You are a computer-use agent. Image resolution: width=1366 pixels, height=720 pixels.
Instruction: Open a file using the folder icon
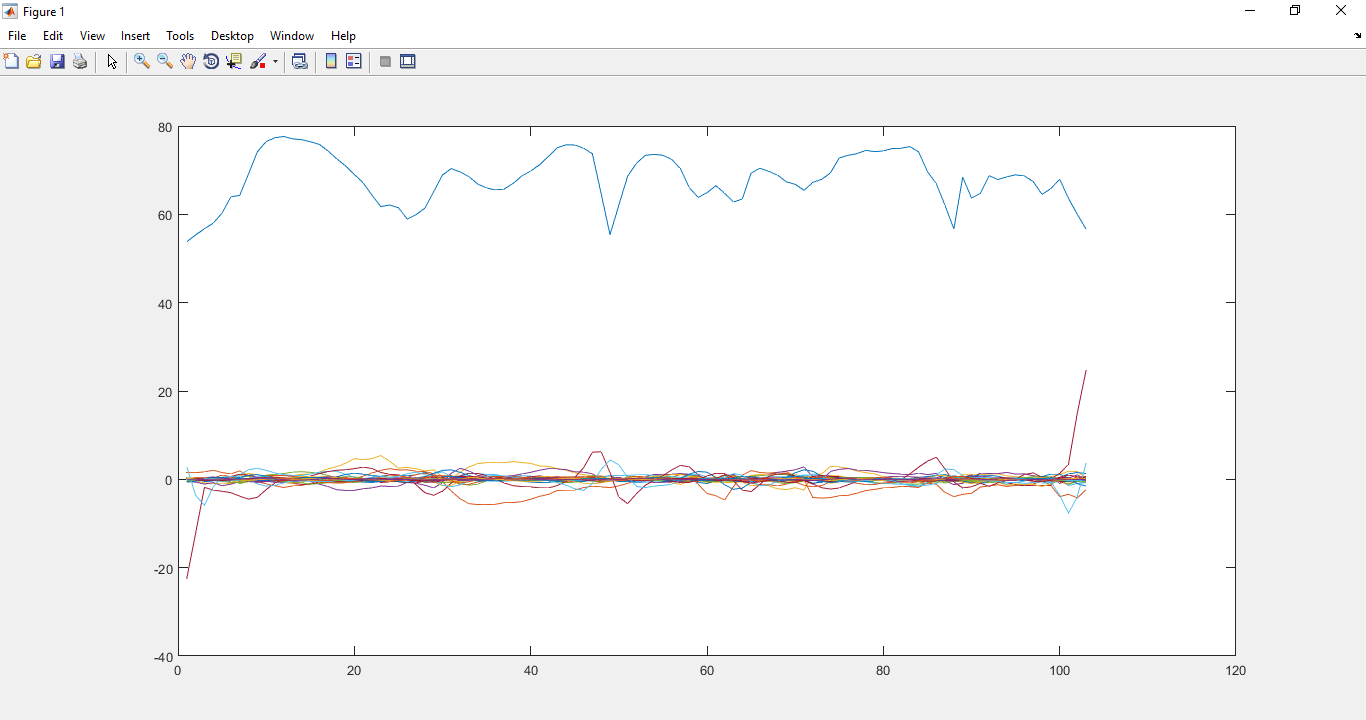click(x=34, y=61)
